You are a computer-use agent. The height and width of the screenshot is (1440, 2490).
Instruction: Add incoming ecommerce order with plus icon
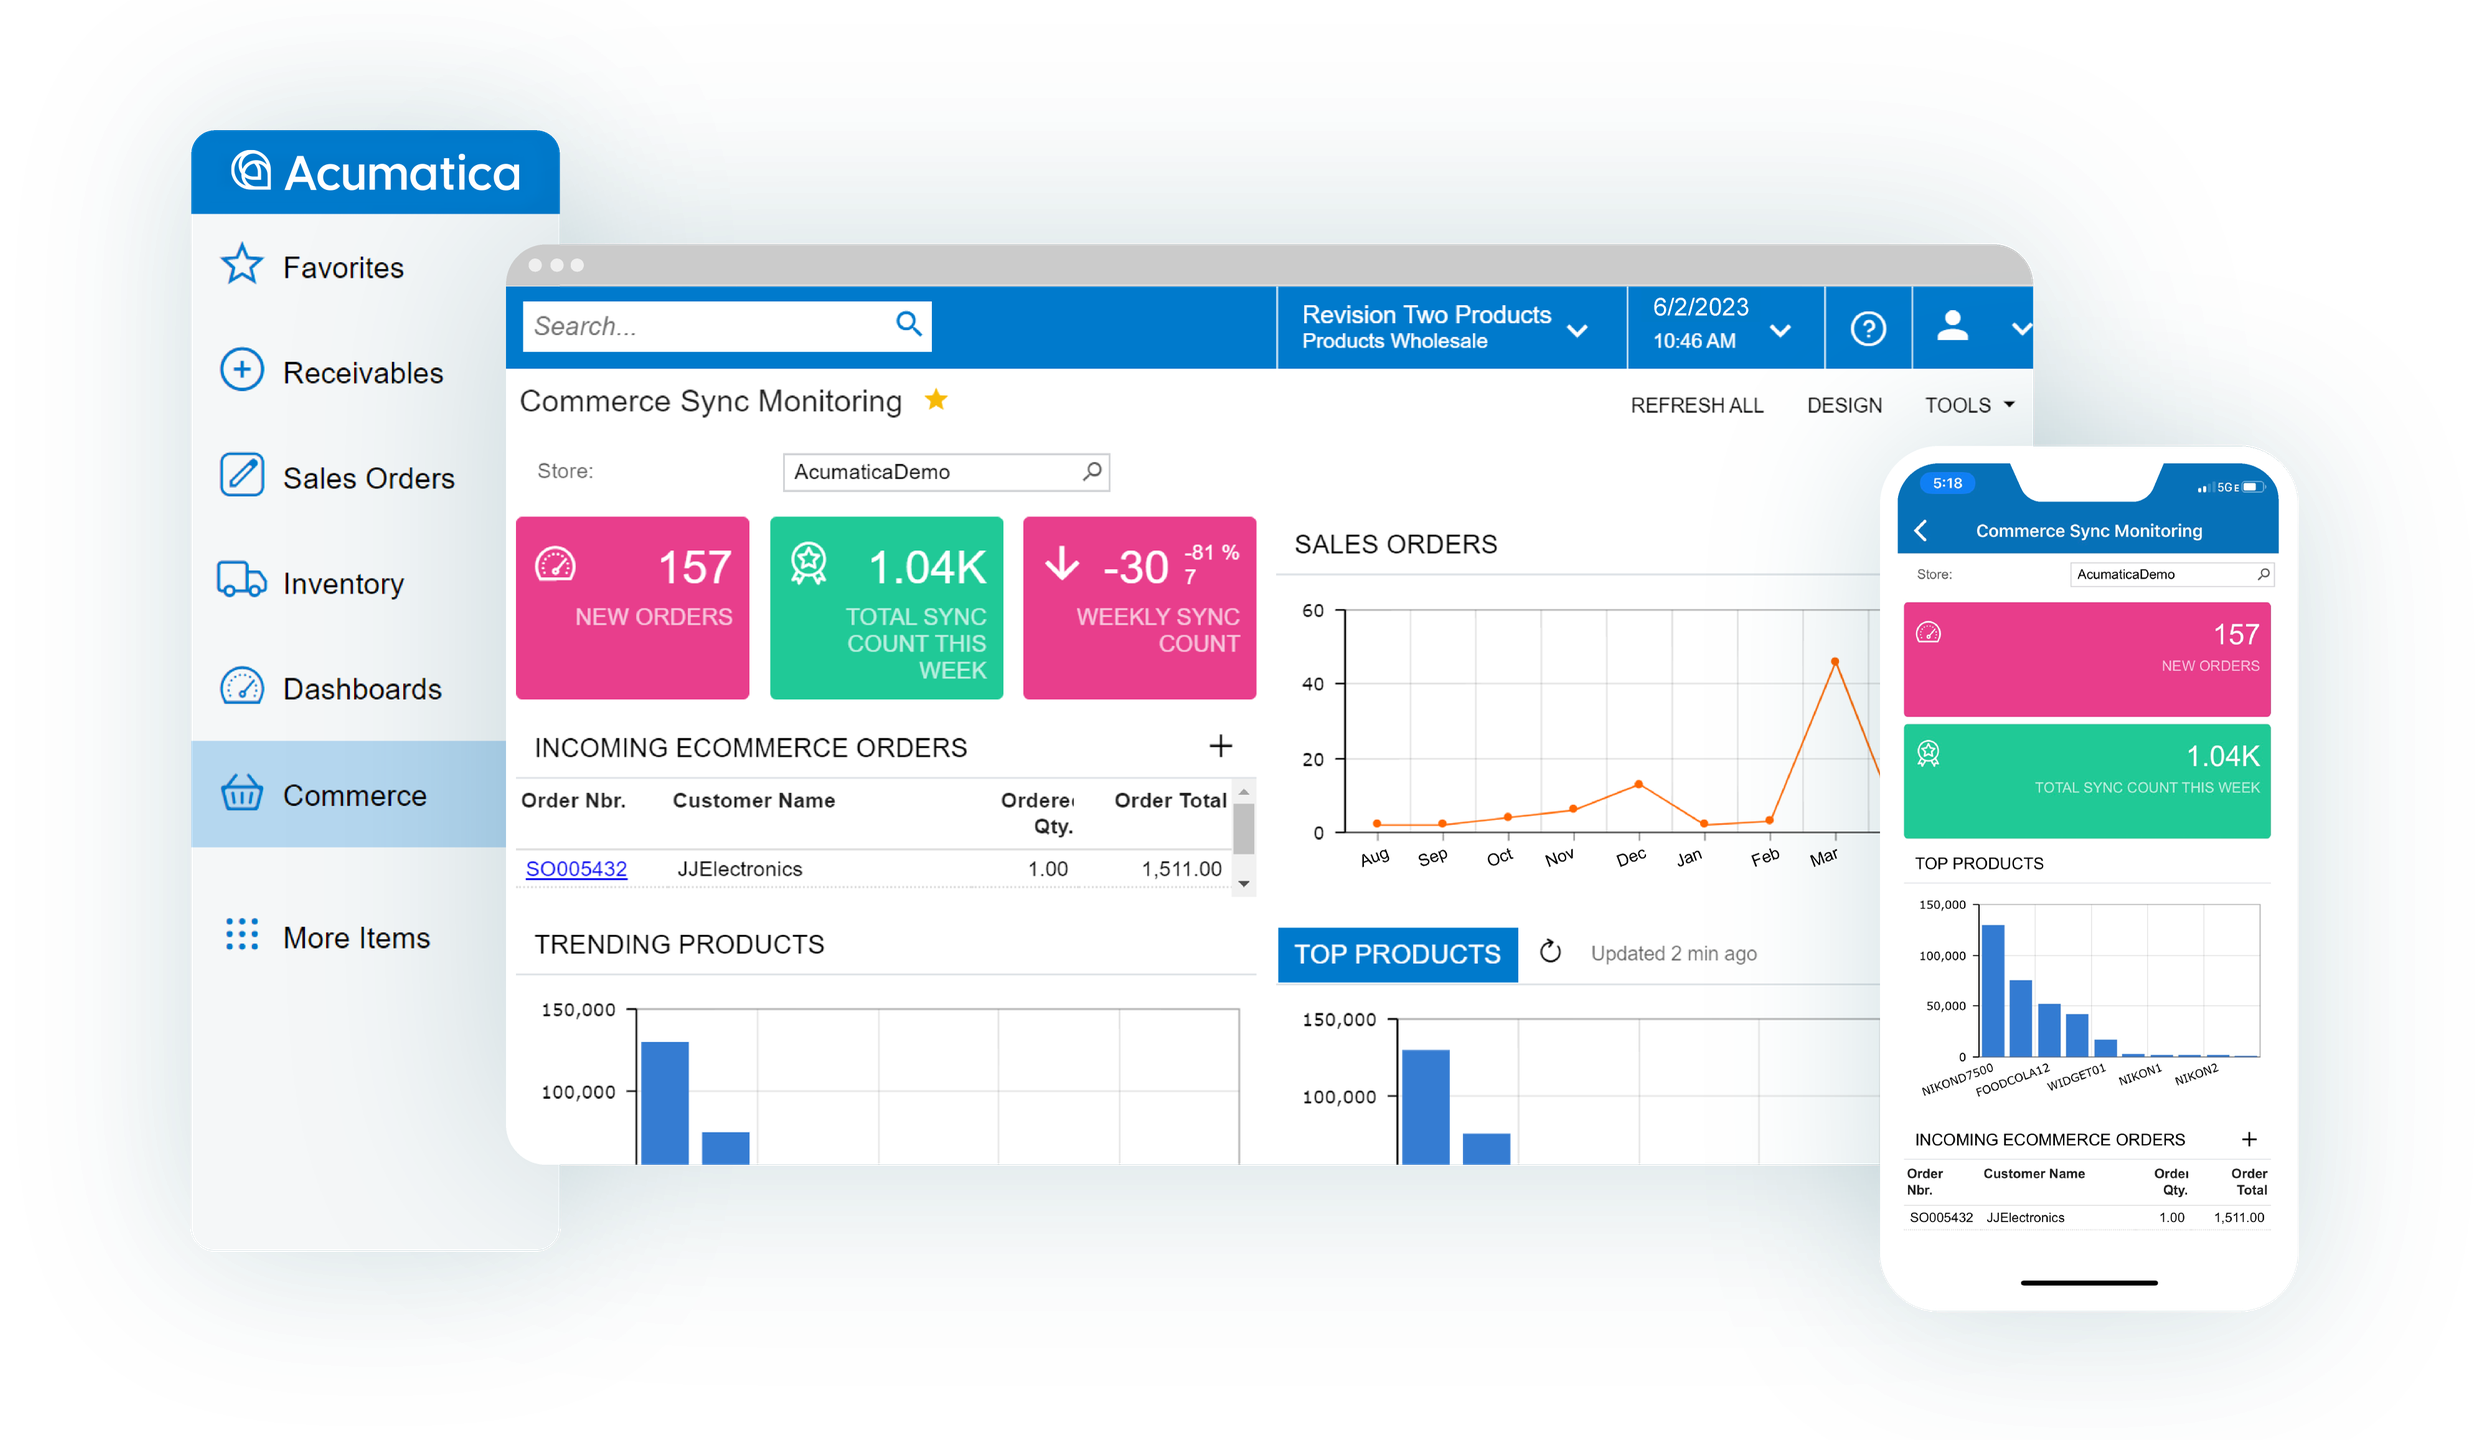1221,746
